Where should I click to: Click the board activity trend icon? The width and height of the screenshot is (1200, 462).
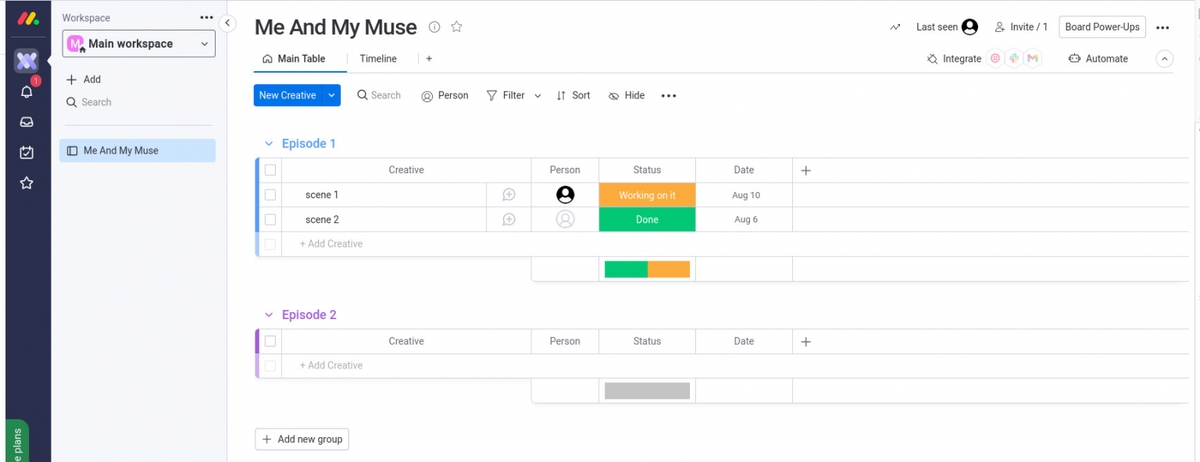click(895, 27)
